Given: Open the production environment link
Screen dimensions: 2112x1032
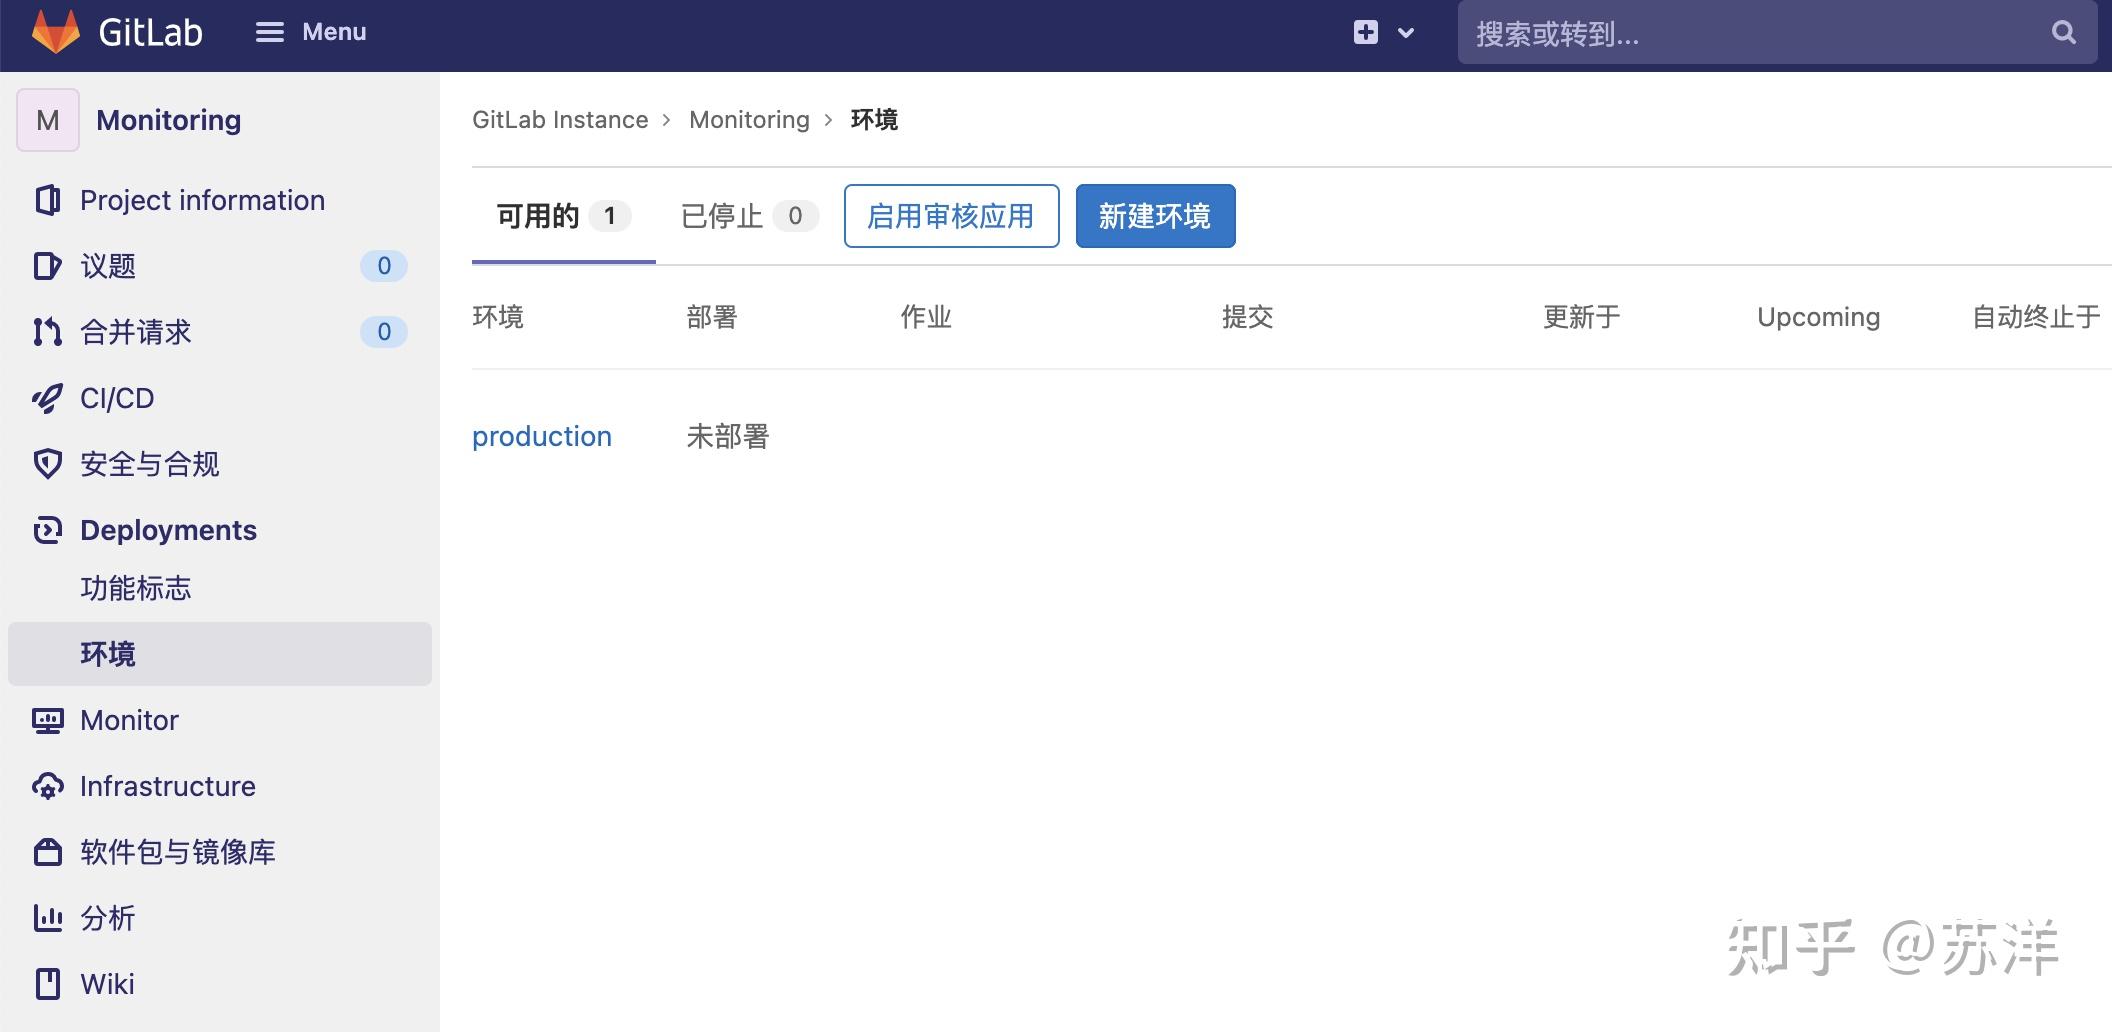Looking at the screenshot, I should click(x=541, y=436).
